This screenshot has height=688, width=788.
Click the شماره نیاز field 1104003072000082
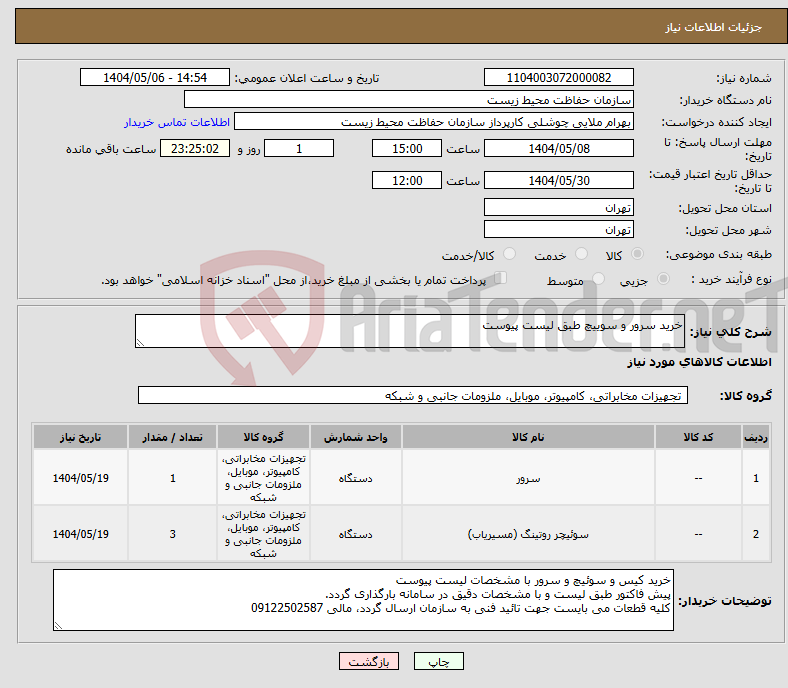click(558, 77)
